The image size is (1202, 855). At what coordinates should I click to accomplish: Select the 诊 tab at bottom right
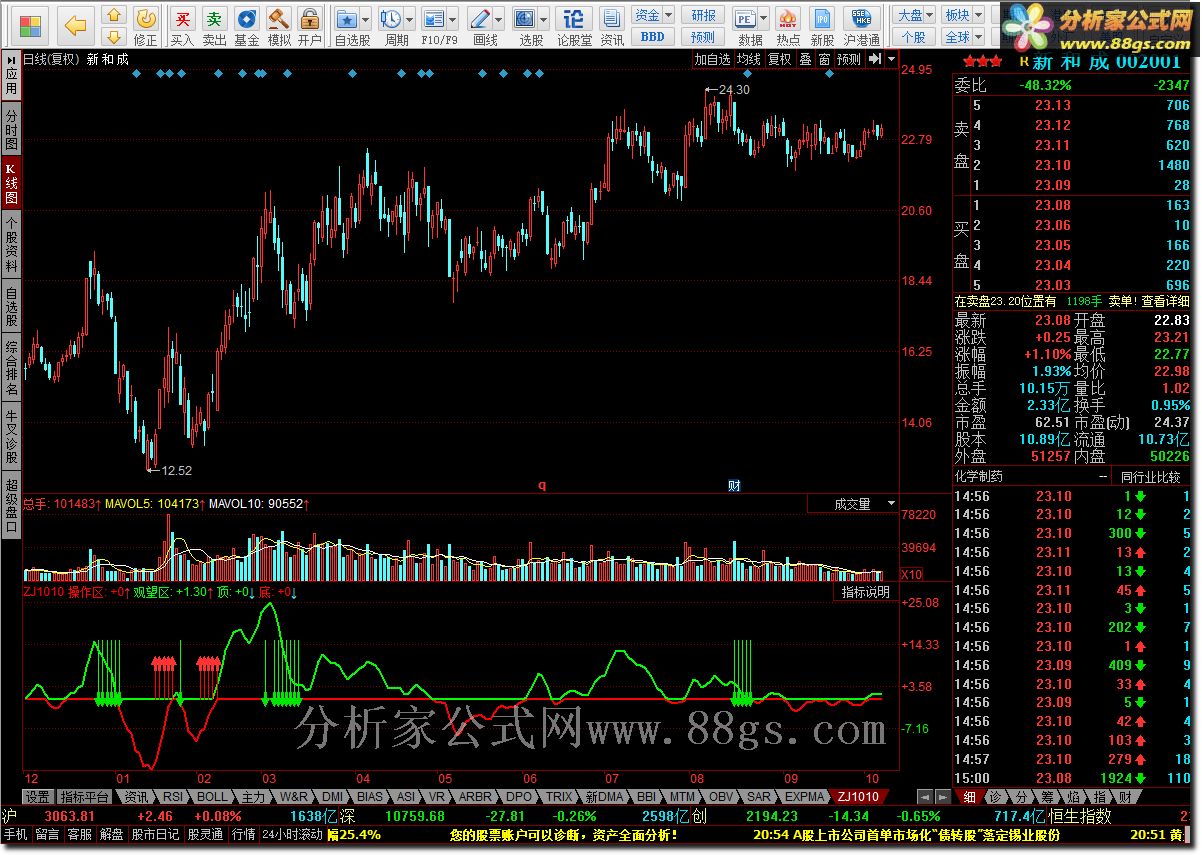tap(995, 797)
